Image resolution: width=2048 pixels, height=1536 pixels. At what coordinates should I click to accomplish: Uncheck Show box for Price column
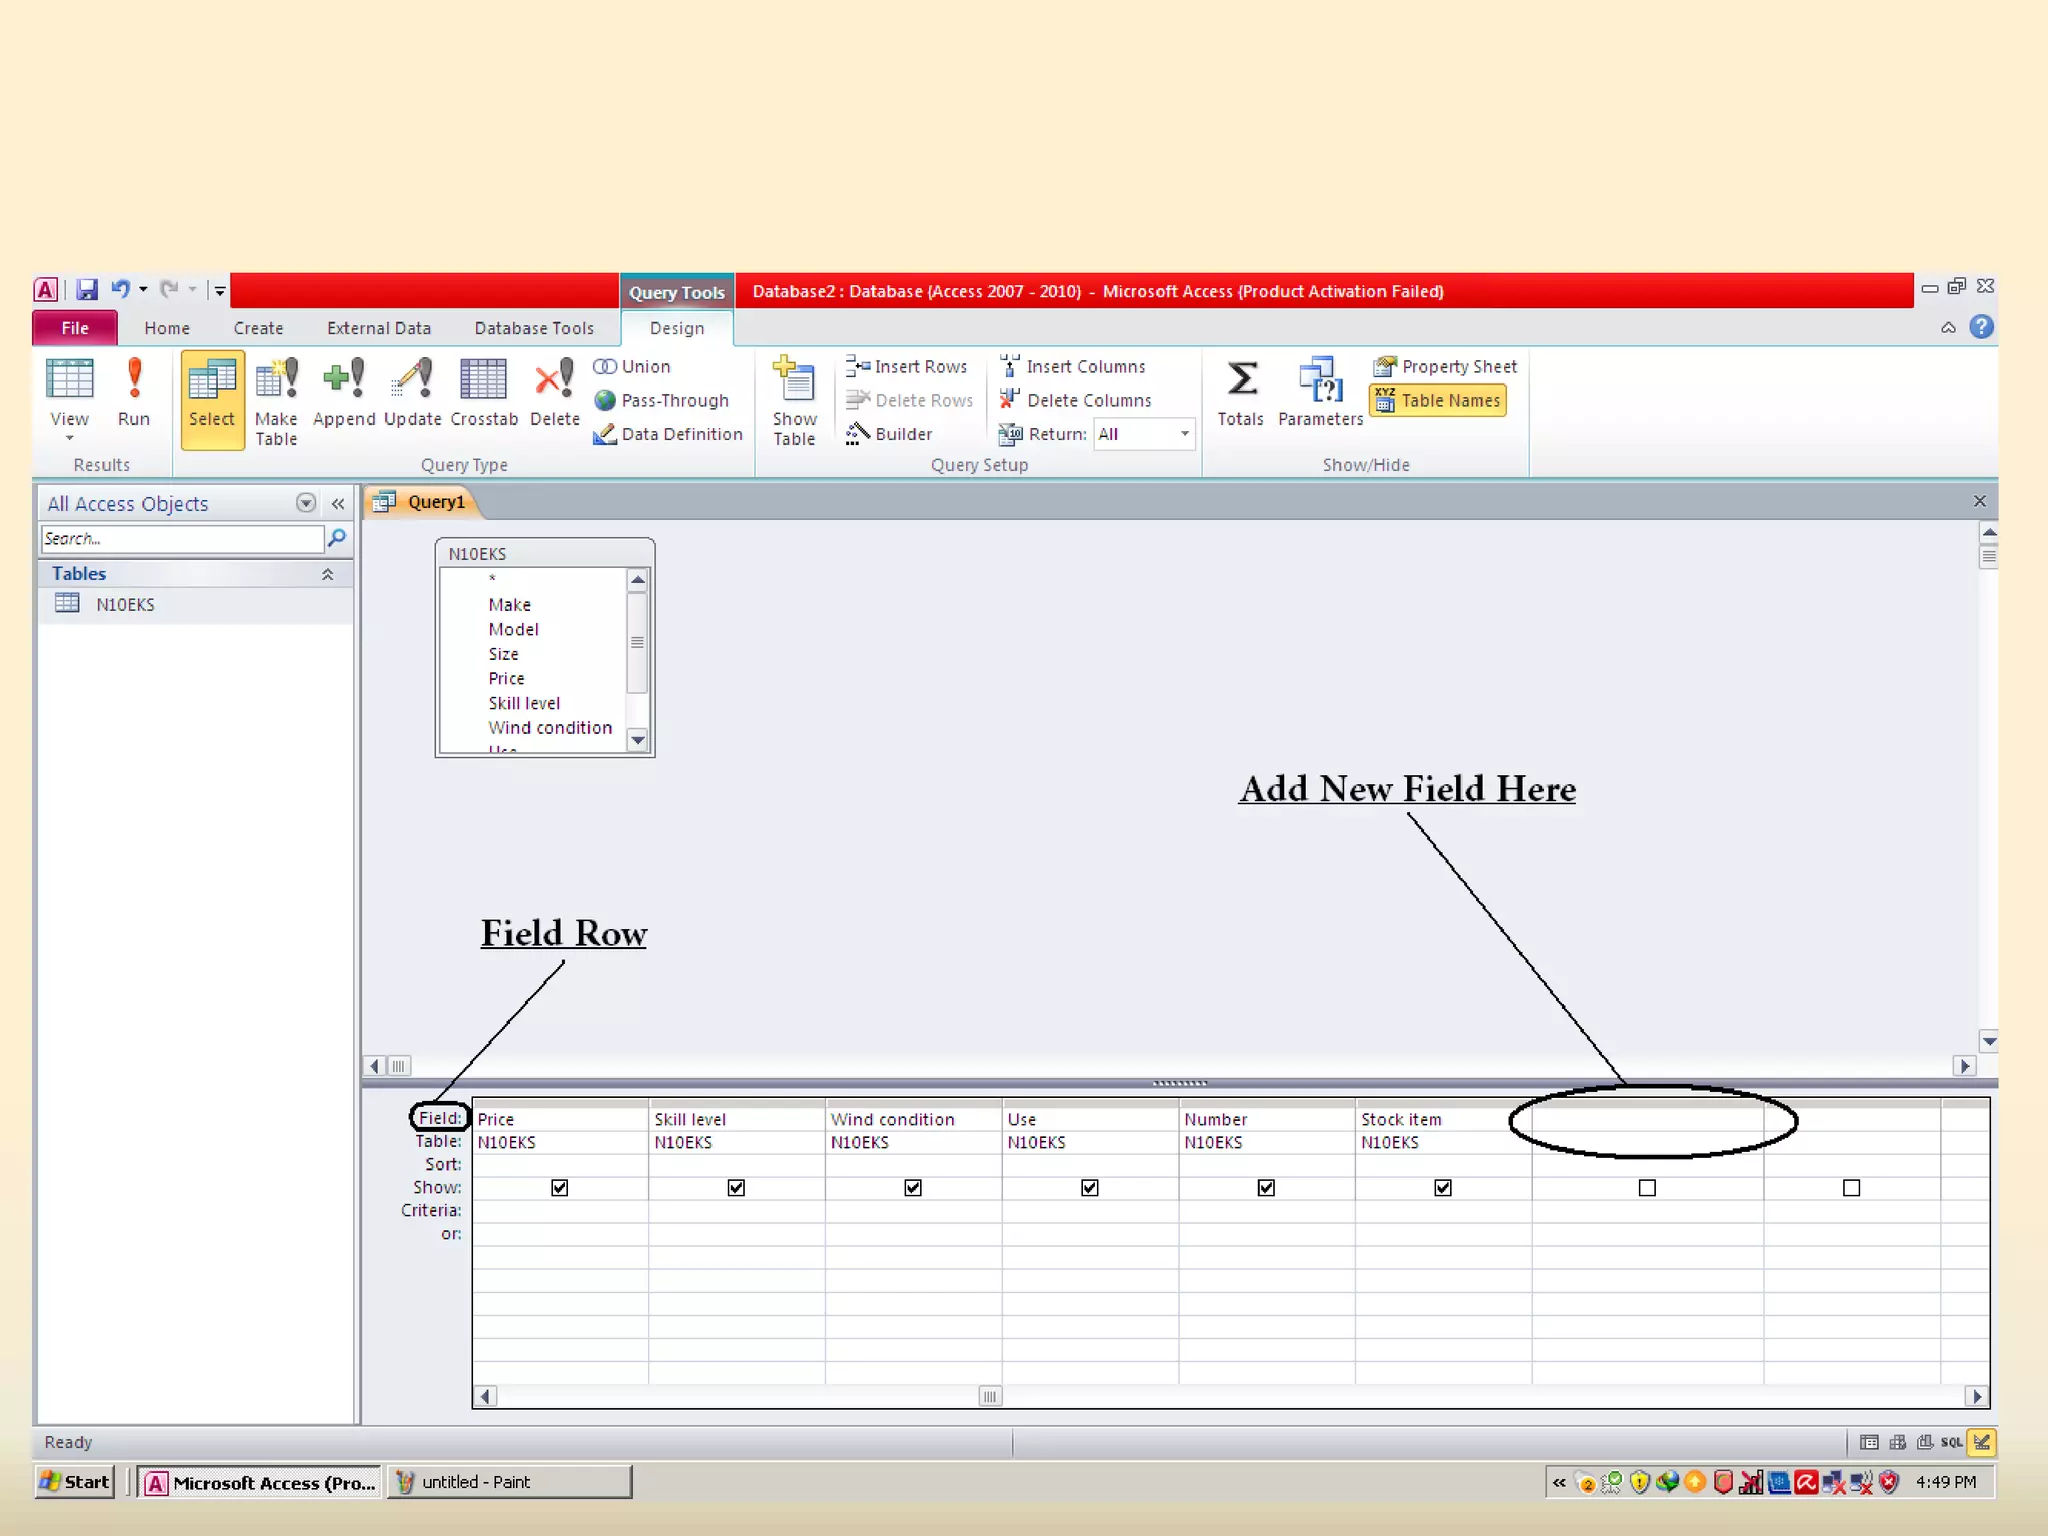click(560, 1188)
